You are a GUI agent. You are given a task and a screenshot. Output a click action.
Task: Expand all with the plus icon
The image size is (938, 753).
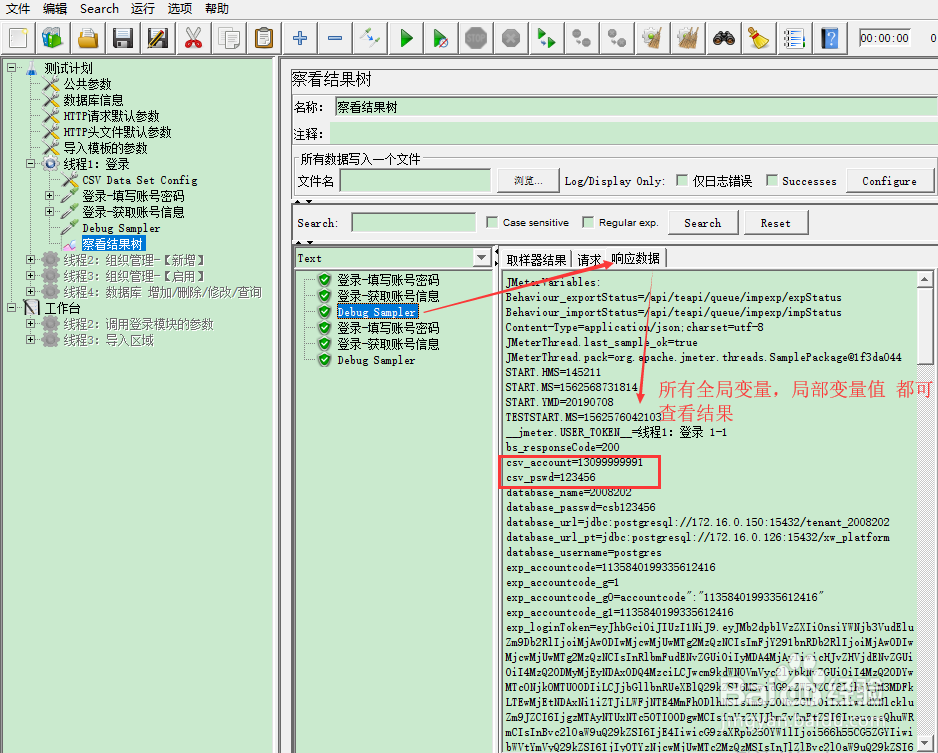pos(300,38)
